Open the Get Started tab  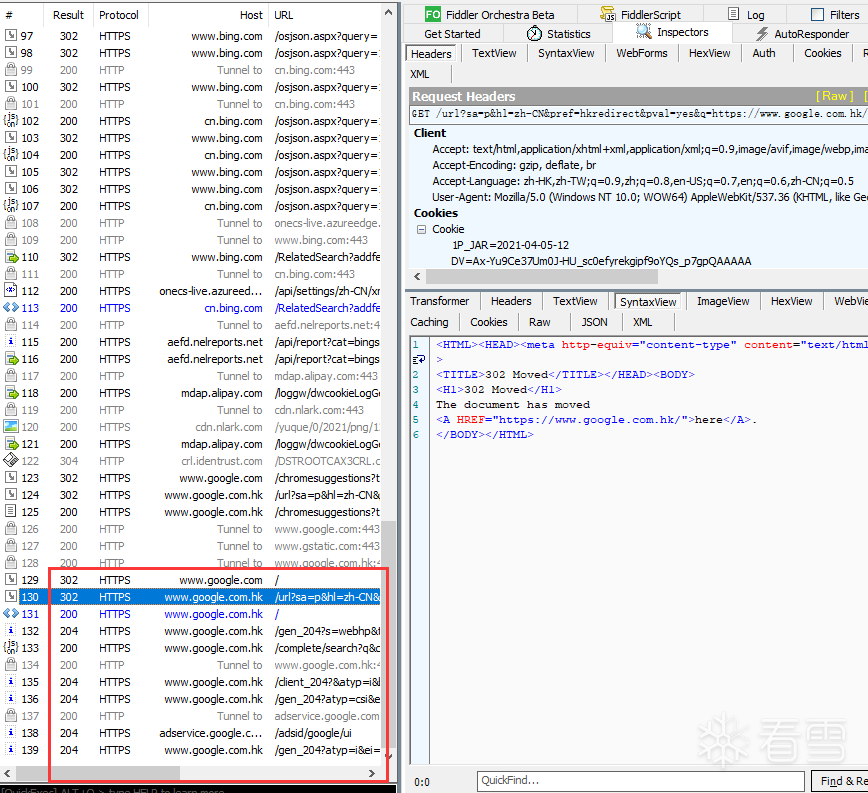(x=452, y=34)
